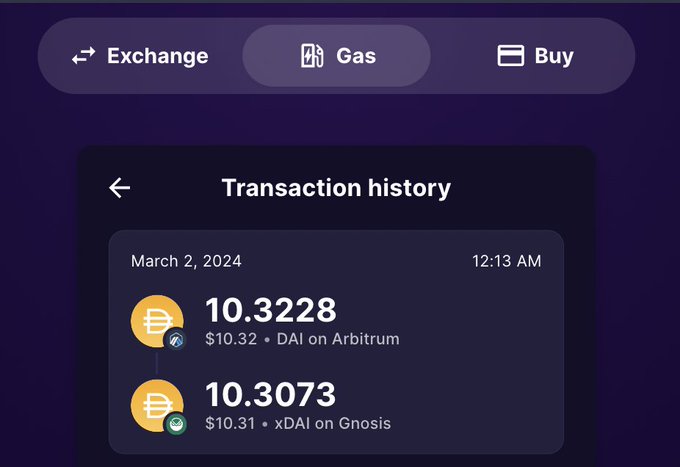Click the Arbitrum network badge

175,340
